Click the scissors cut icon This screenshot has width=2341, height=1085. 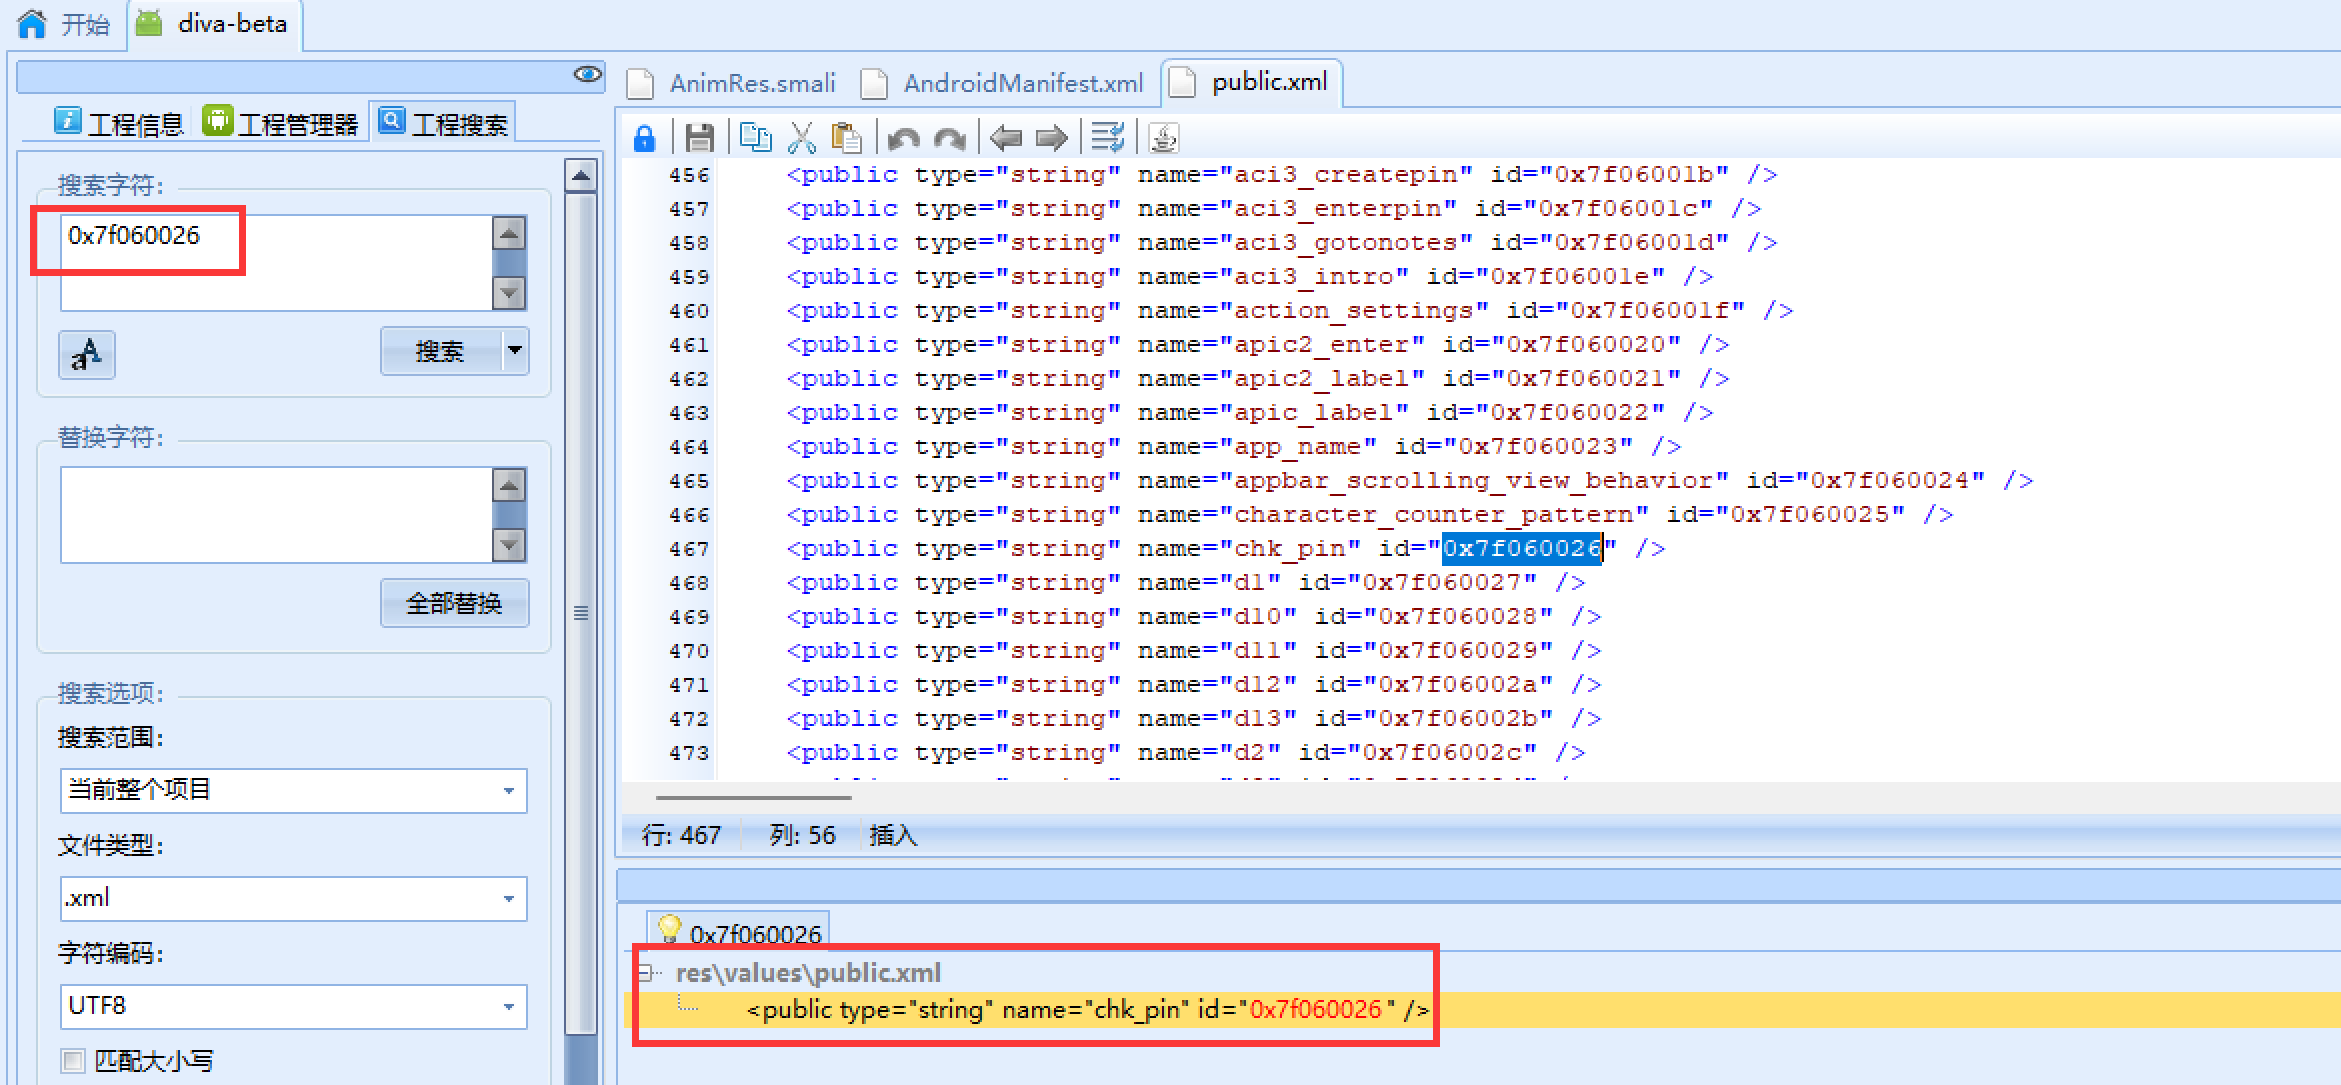(x=801, y=137)
